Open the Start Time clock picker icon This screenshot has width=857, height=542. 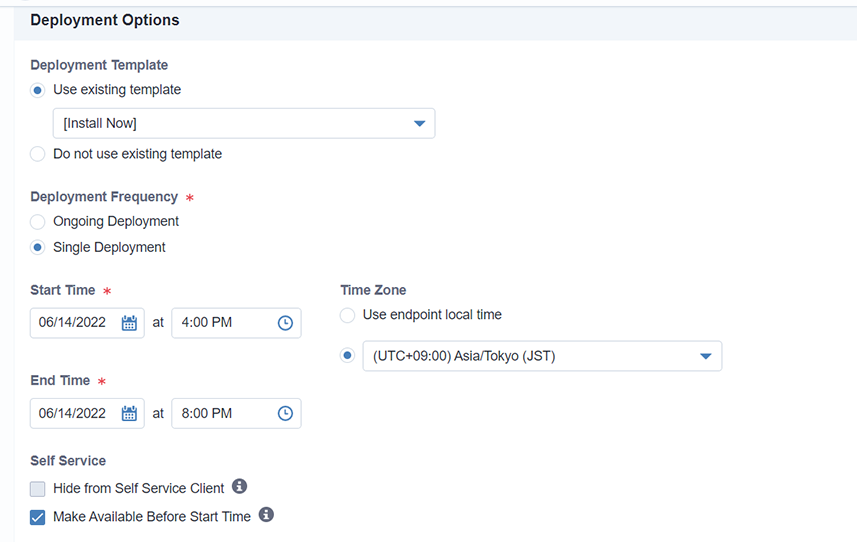285,323
